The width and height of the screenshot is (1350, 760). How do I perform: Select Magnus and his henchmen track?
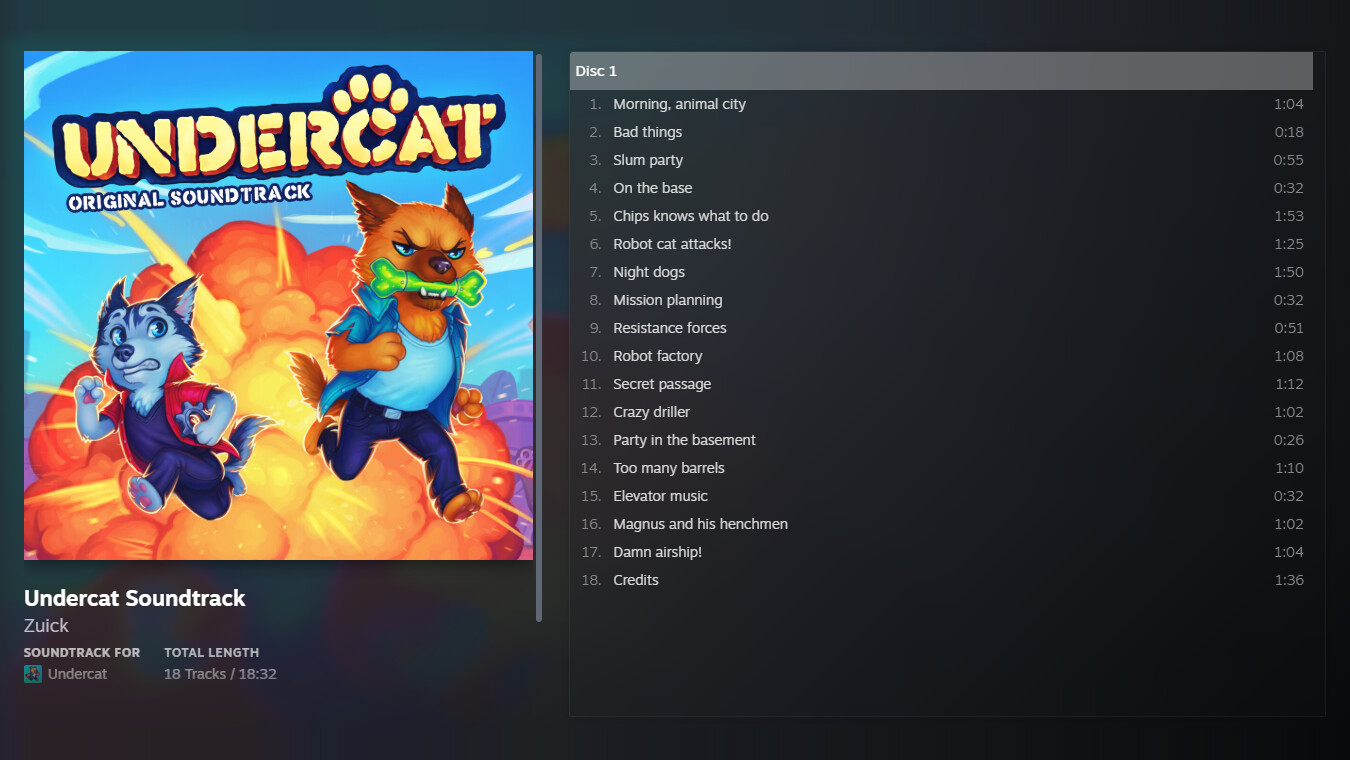(700, 523)
